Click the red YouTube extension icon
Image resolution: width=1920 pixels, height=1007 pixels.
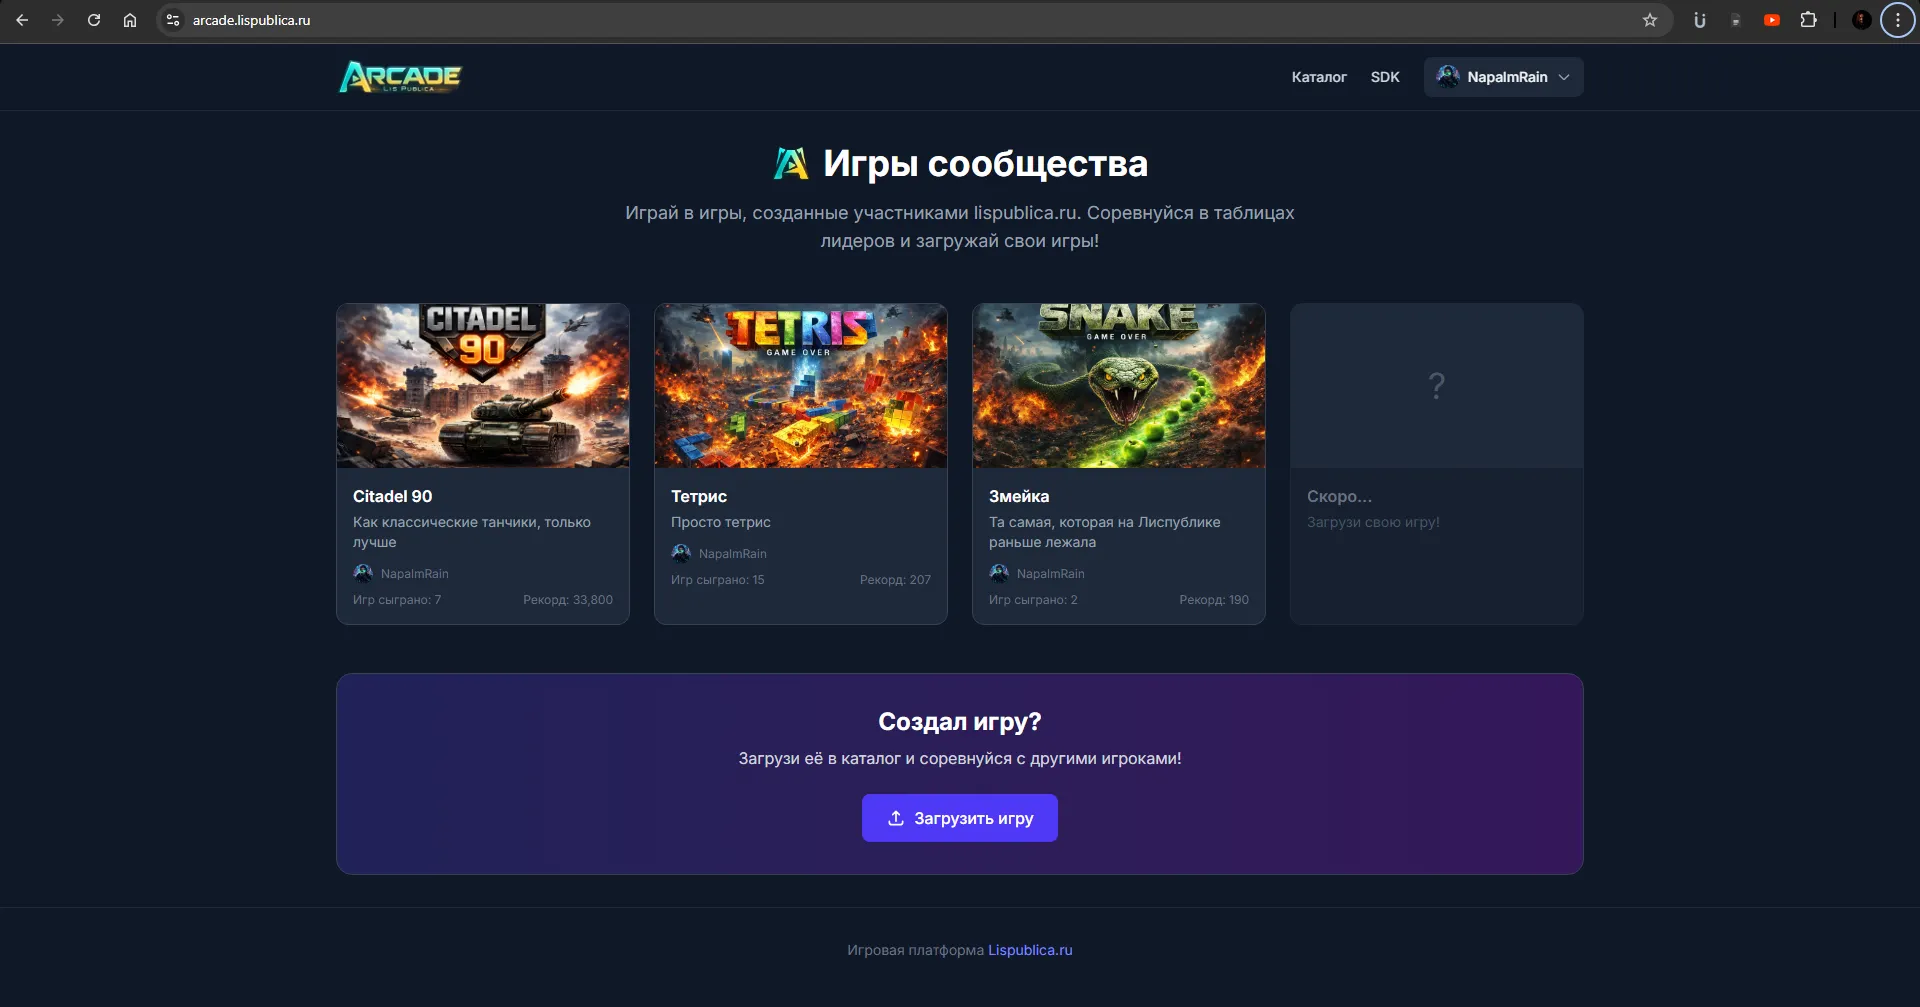1772,20
